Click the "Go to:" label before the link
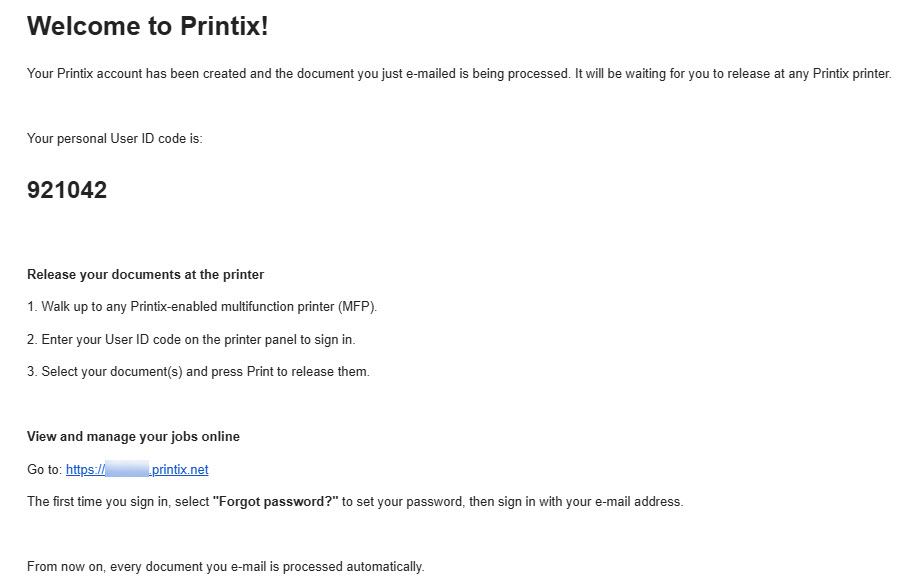 tap(44, 470)
